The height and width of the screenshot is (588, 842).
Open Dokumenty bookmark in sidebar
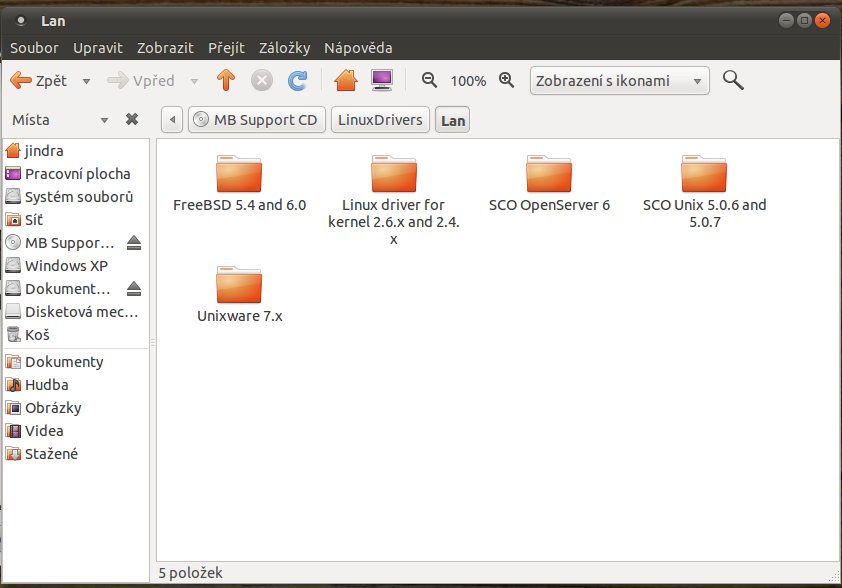point(76,362)
